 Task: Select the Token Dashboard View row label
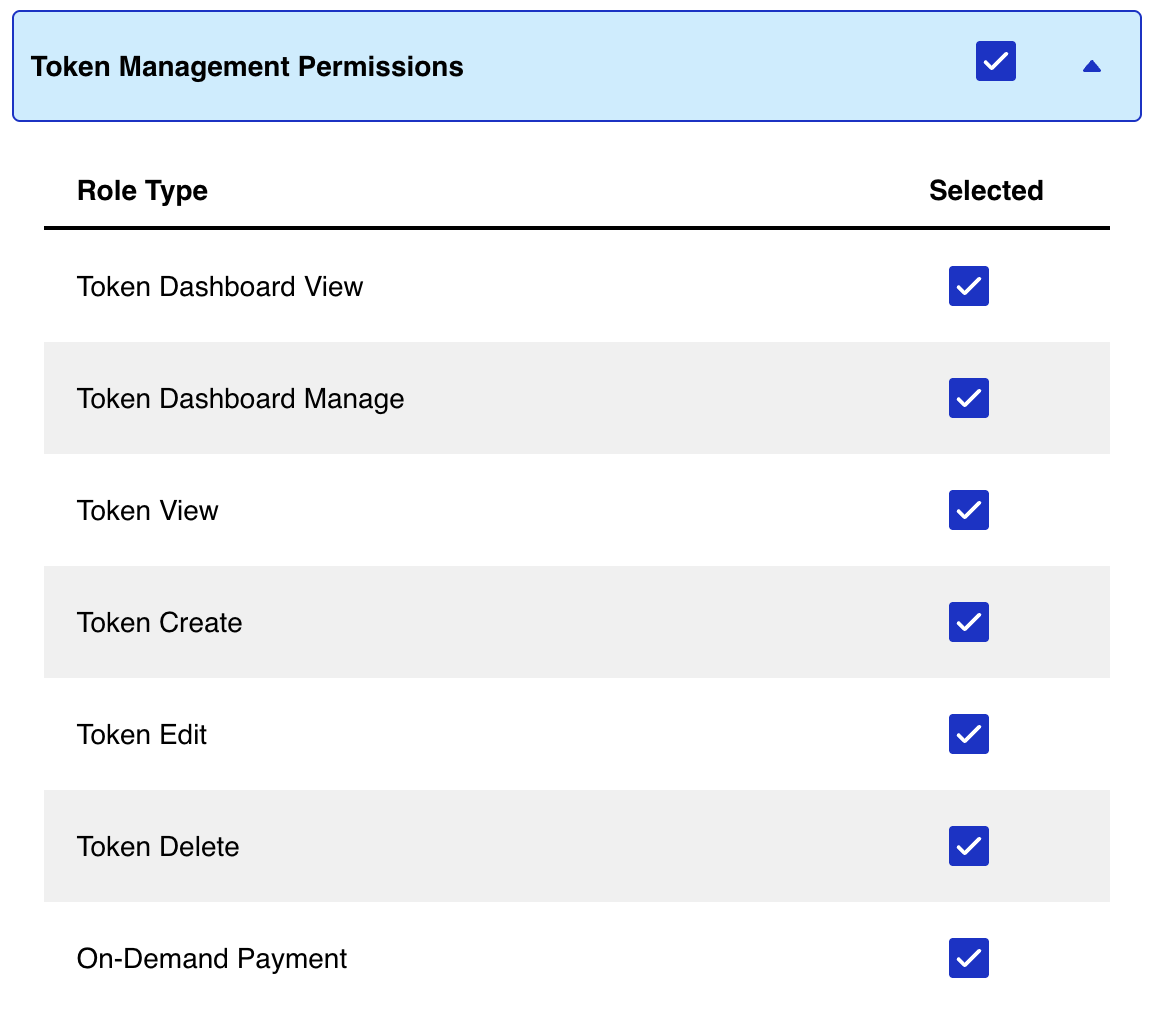pyautogui.click(x=220, y=286)
